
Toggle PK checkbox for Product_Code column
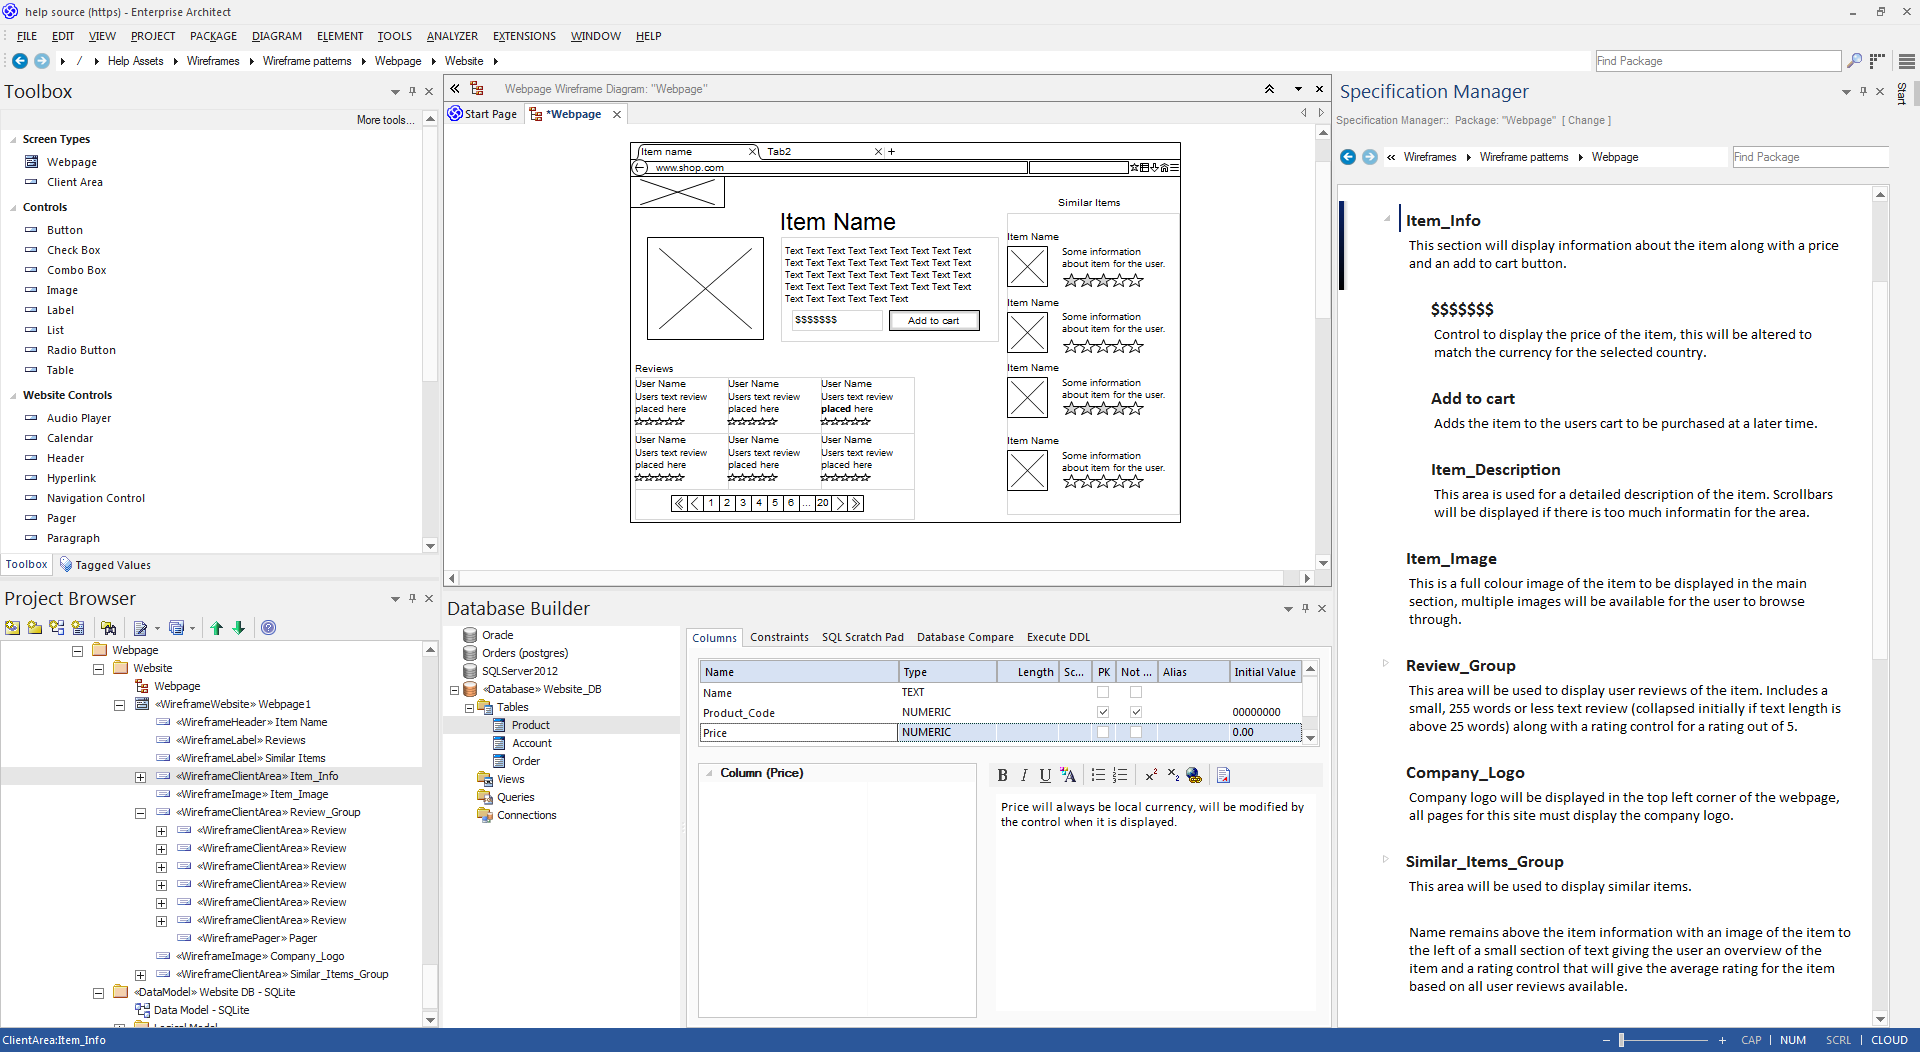[1103, 712]
